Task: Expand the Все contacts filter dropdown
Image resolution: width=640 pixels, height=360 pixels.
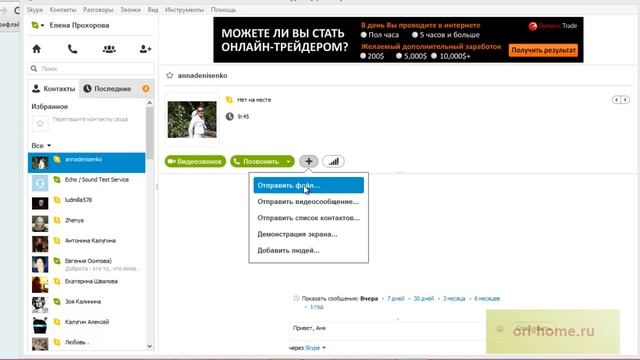Action: tap(41, 145)
